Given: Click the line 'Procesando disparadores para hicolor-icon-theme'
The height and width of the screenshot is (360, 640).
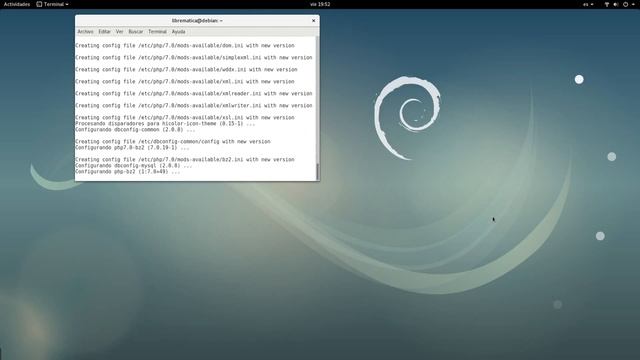Looking at the screenshot, I should point(165,124).
